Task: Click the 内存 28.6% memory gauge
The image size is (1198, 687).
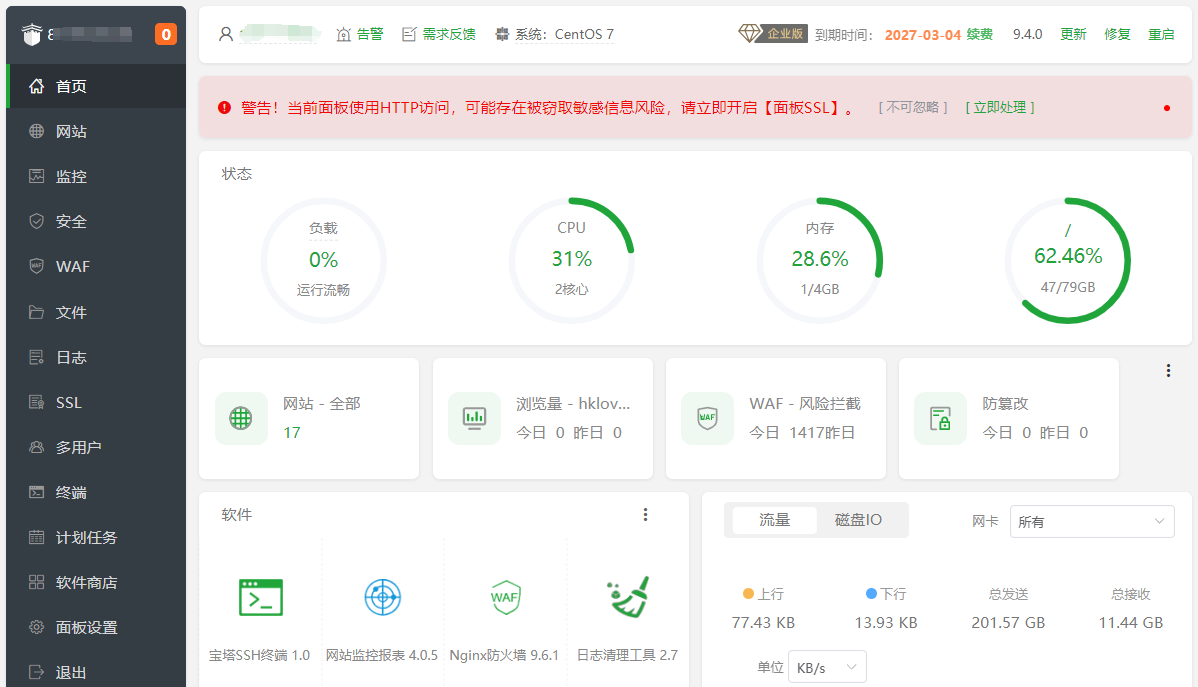Action: click(x=820, y=260)
